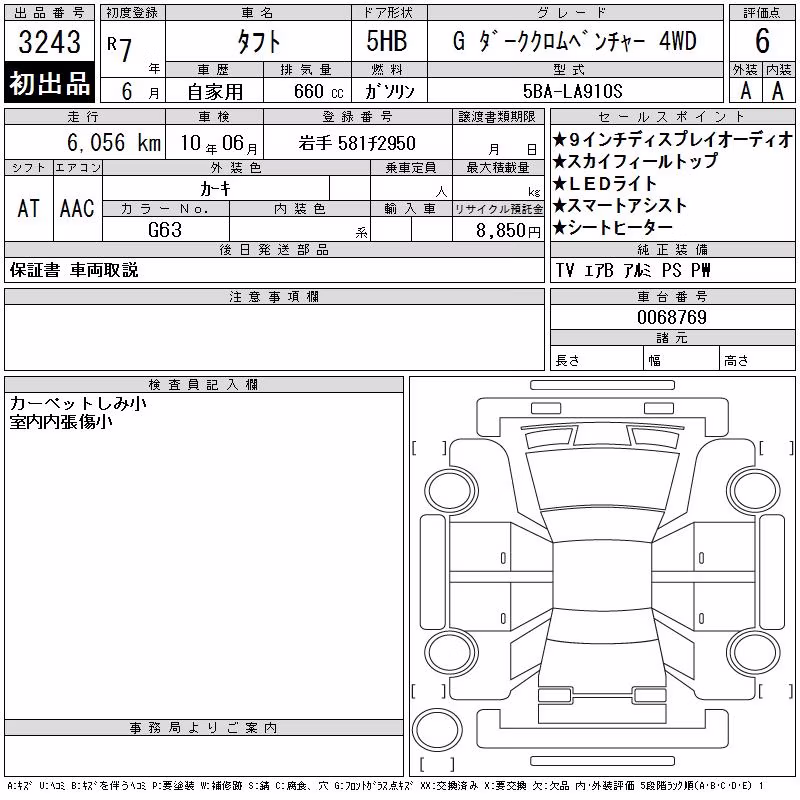
Task: Click the 注意事項欄 header
Action: pos(274,296)
